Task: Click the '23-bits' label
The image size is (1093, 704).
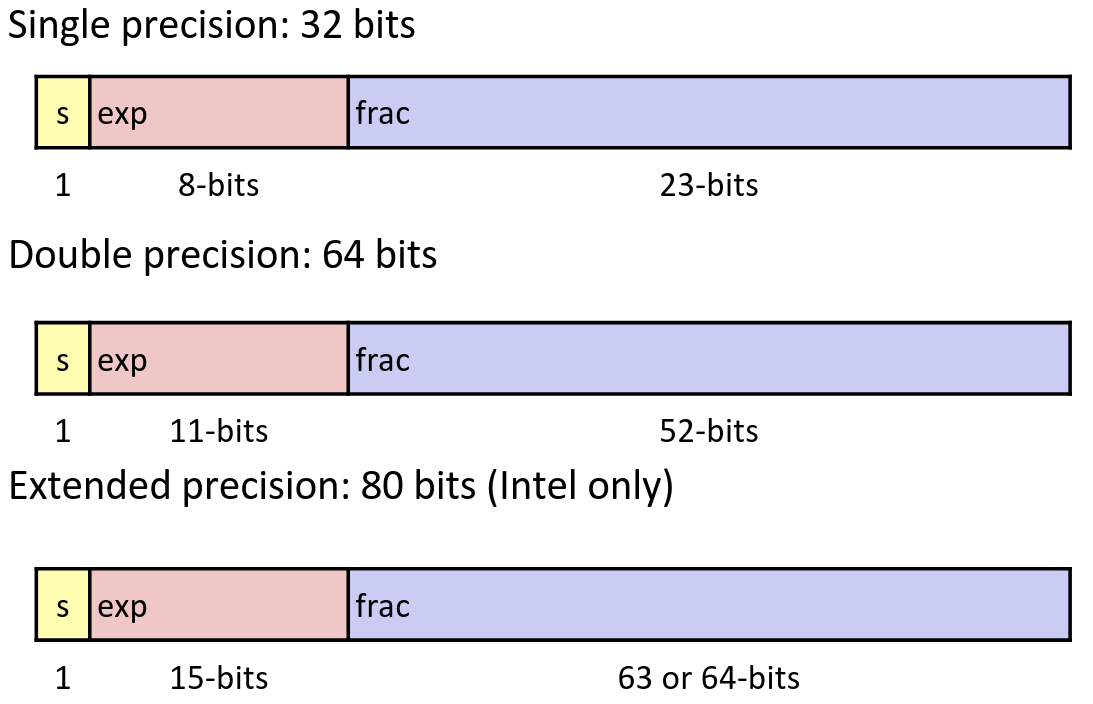Action: coord(709,185)
